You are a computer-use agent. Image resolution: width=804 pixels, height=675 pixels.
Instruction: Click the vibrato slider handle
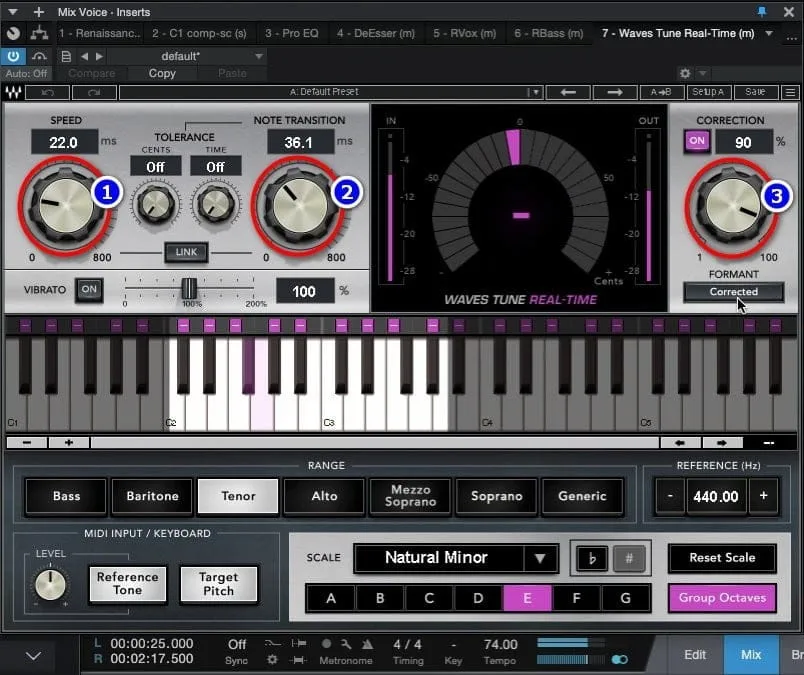[x=189, y=288]
